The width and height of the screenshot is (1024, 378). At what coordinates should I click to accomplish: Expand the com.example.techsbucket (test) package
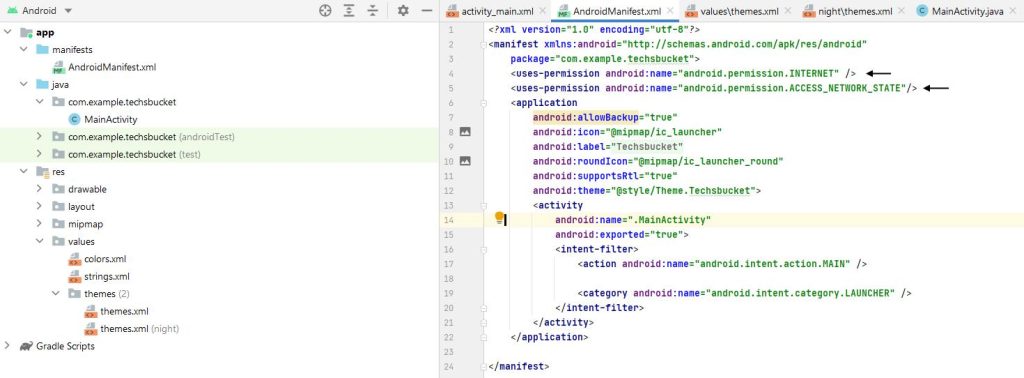(39, 154)
